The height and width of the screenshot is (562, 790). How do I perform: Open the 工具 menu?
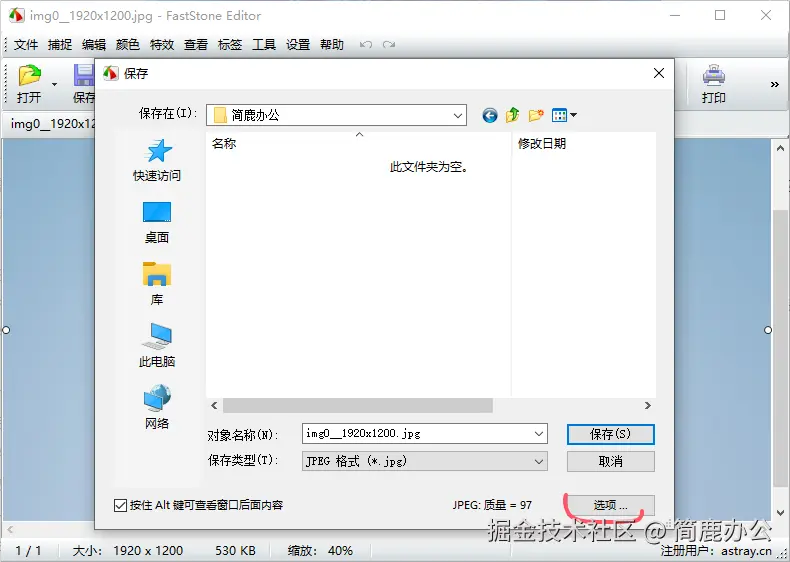coord(264,45)
